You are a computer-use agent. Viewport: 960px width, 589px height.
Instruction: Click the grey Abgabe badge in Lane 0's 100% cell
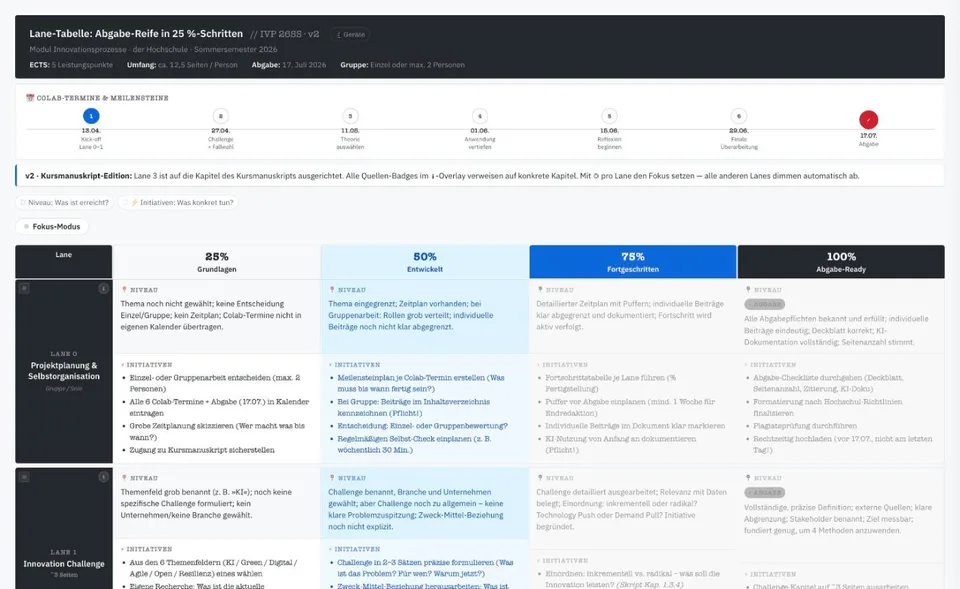[x=765, y=304]
